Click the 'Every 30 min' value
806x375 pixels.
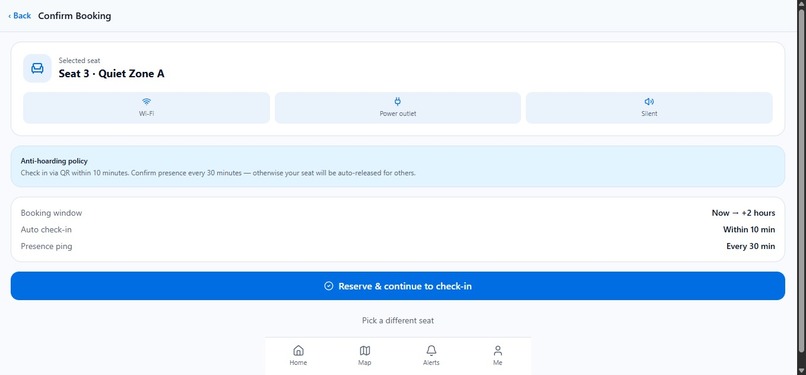click(750, 247)
